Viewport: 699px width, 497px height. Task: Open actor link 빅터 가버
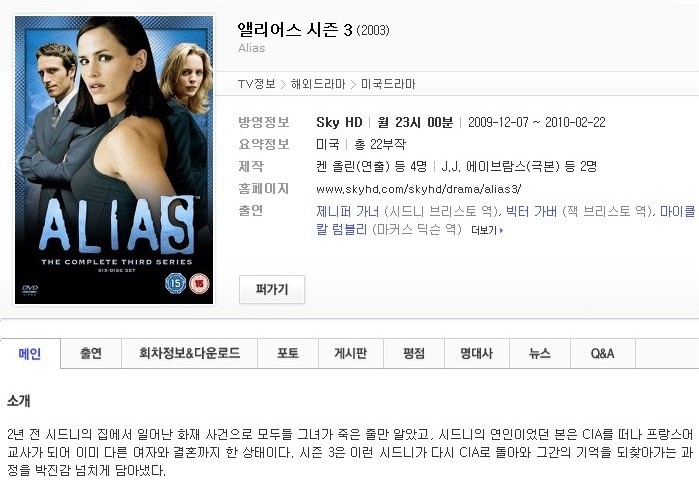click(x=531, y=211)
